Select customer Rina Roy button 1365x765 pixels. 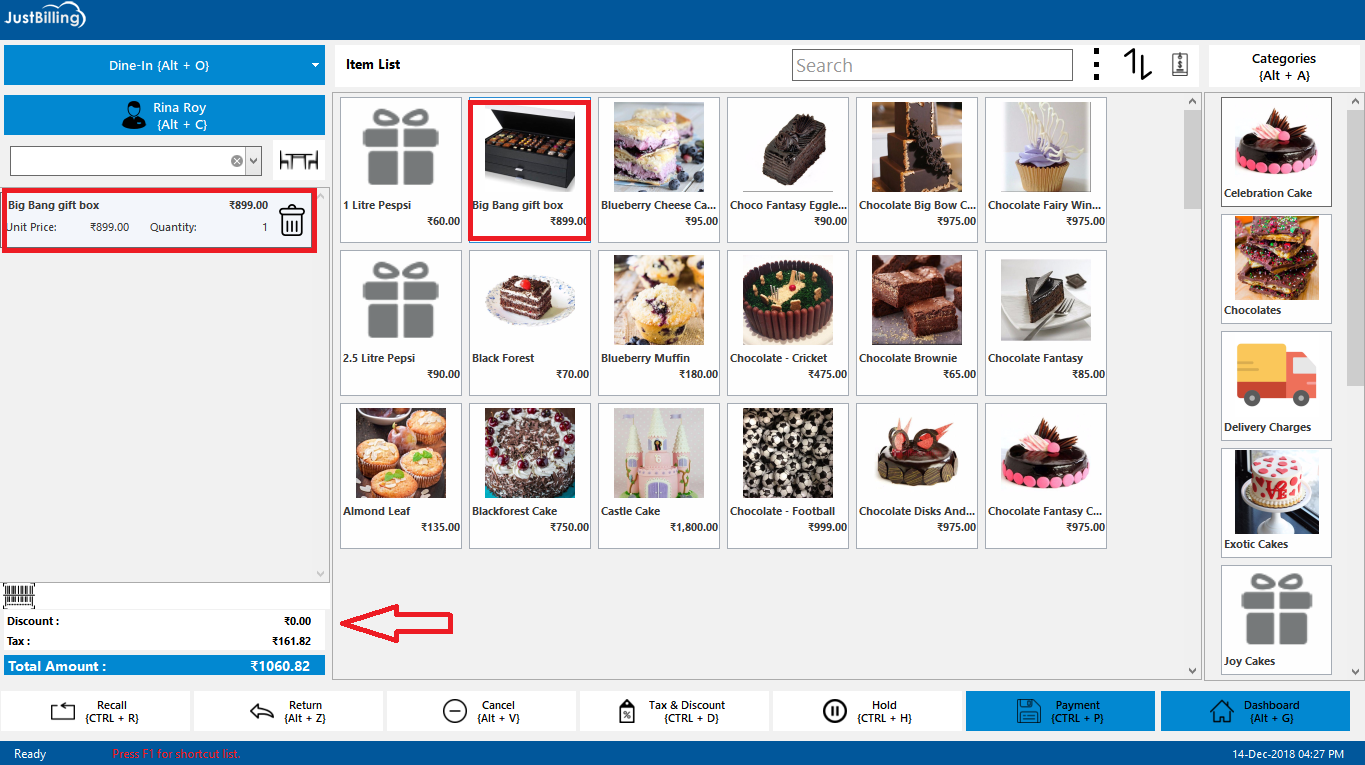(165, 115)
